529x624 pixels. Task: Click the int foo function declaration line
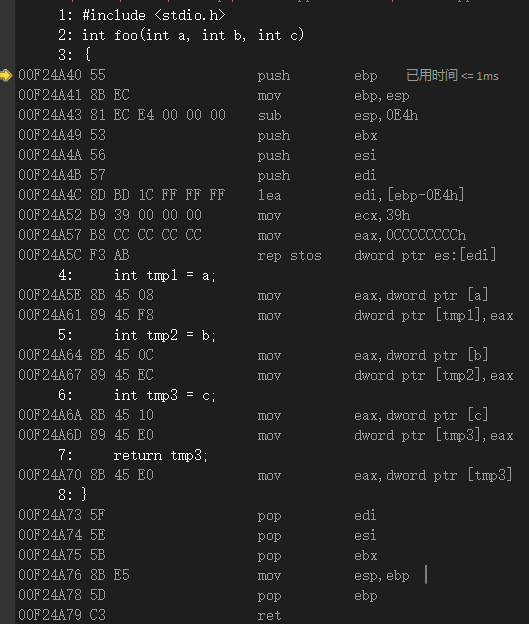(x=181, y=35)
